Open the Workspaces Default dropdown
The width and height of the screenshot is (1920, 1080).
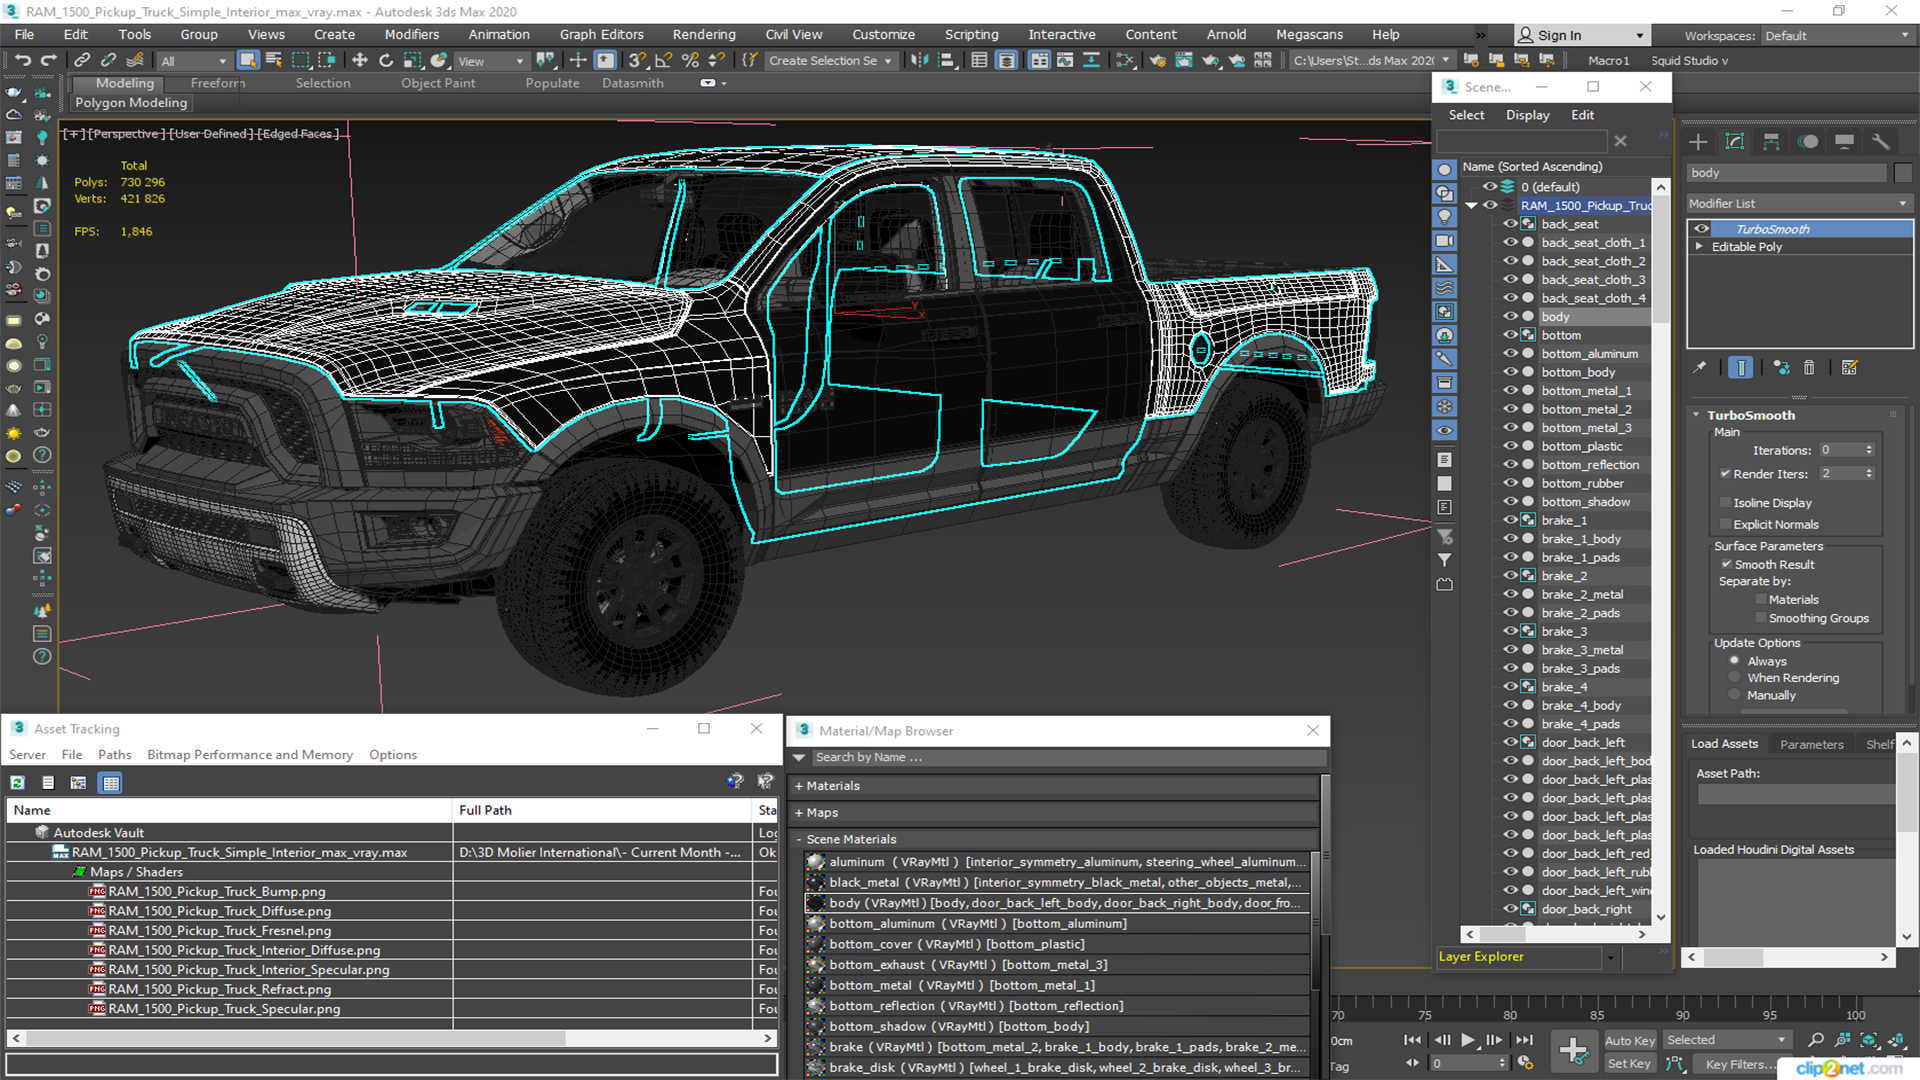tap(1836, 36)
